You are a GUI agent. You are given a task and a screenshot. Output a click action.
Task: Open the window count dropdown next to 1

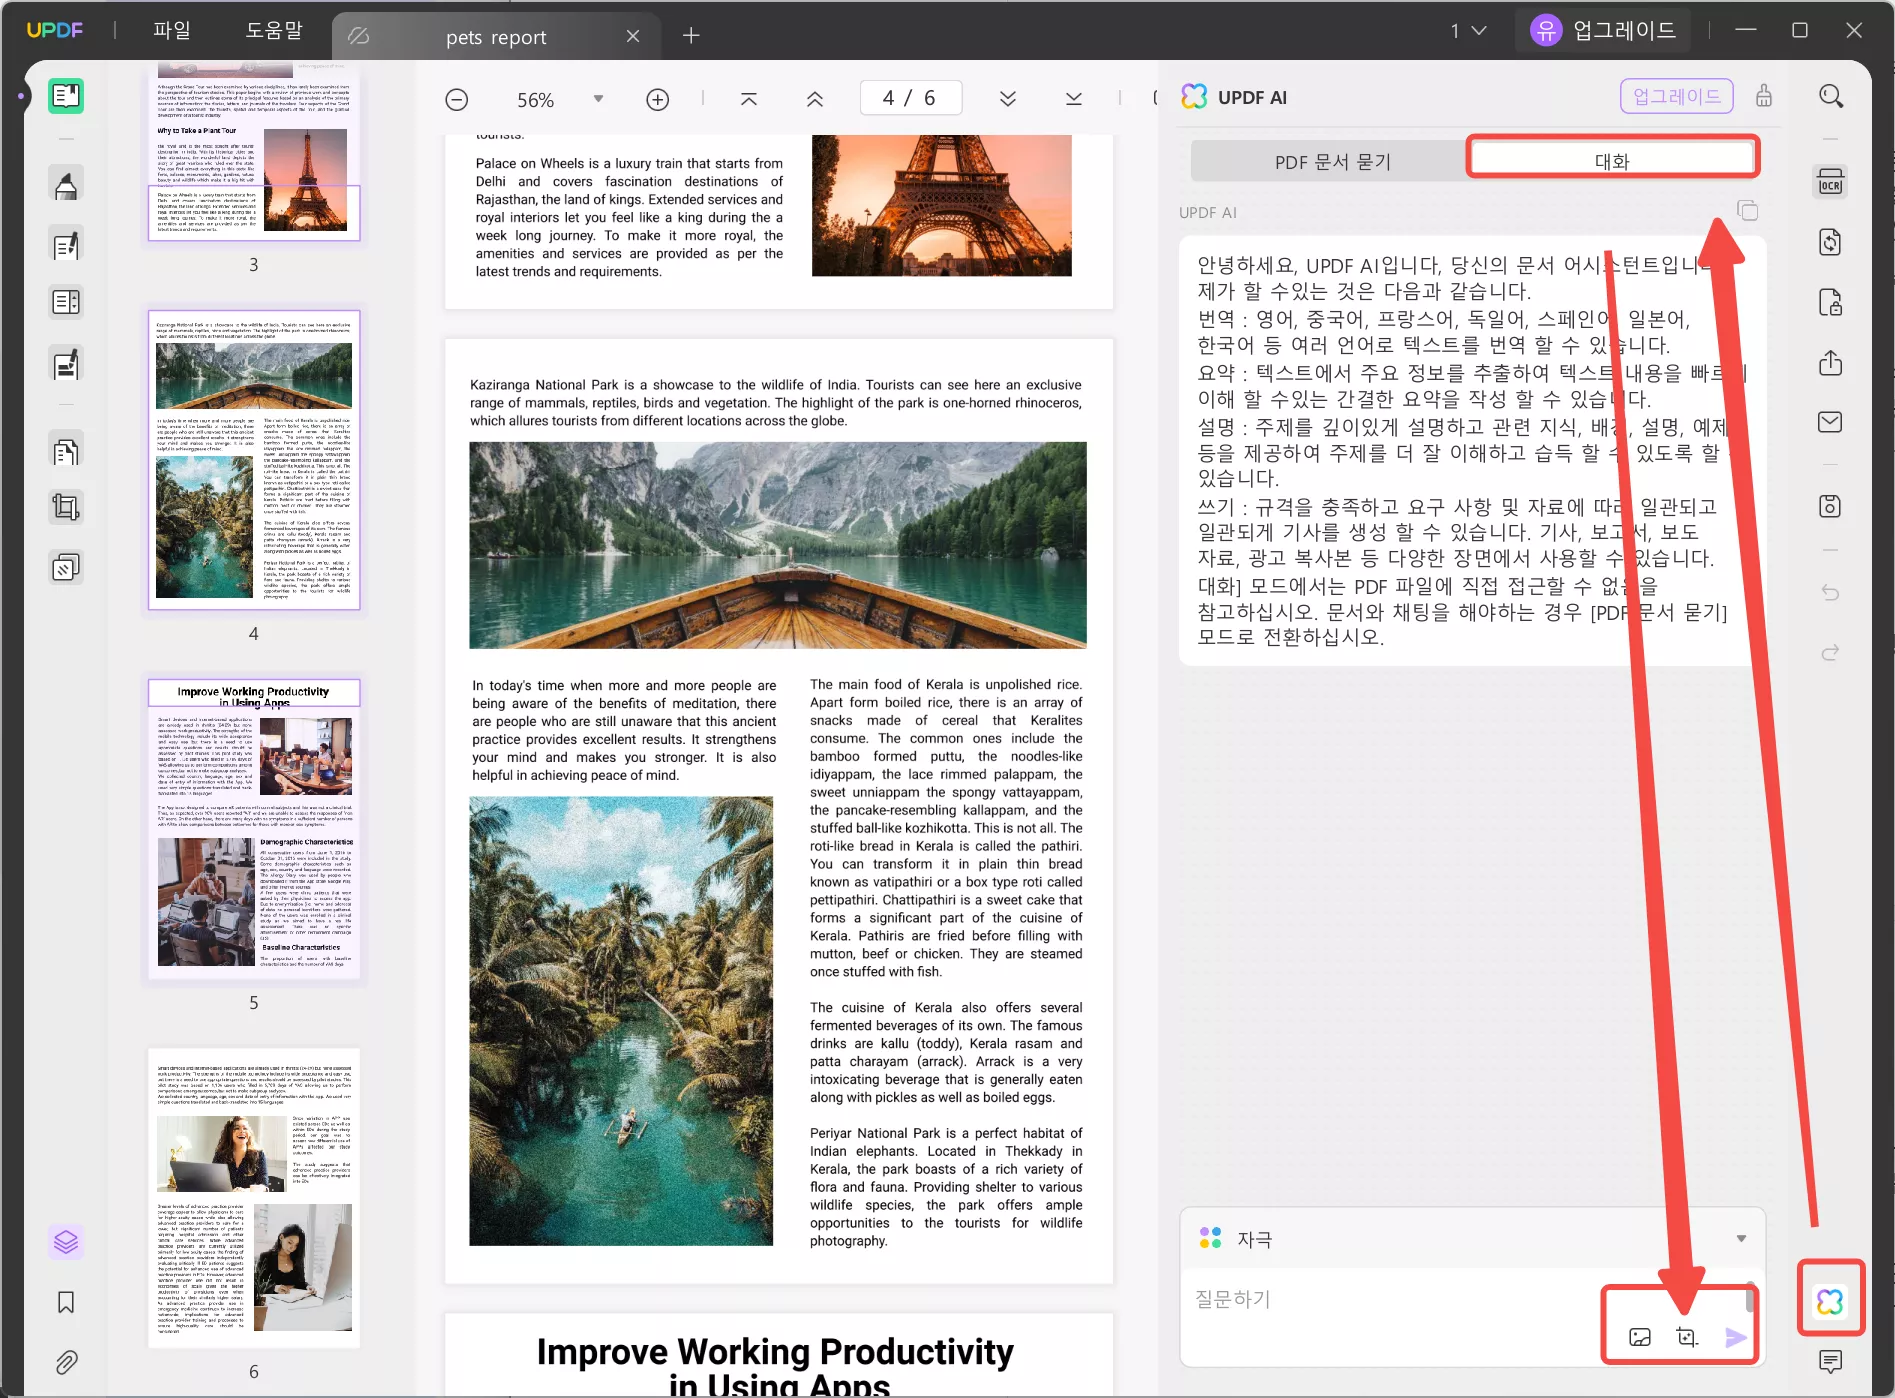[x=1478, y=30]
